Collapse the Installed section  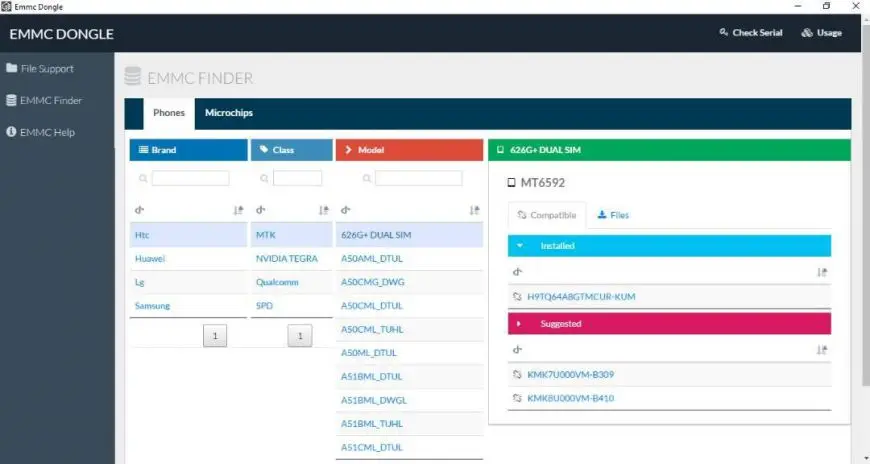coord(669,246)
